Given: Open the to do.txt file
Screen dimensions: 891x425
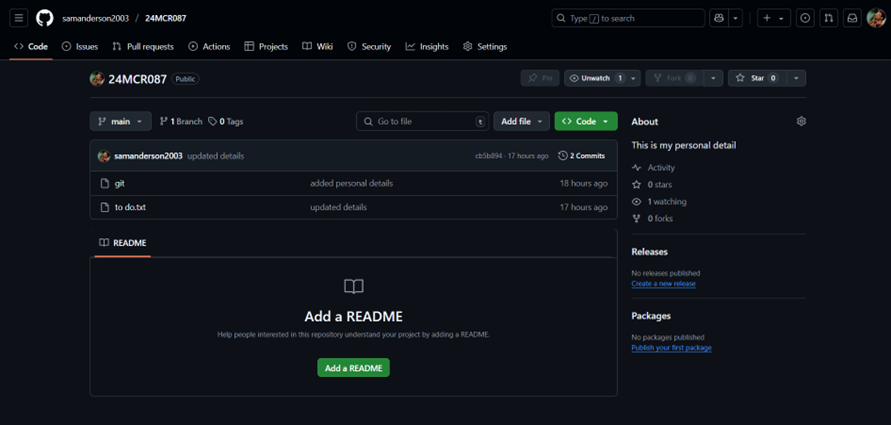Looking at the screenshot, I should (x=130, y=207).
